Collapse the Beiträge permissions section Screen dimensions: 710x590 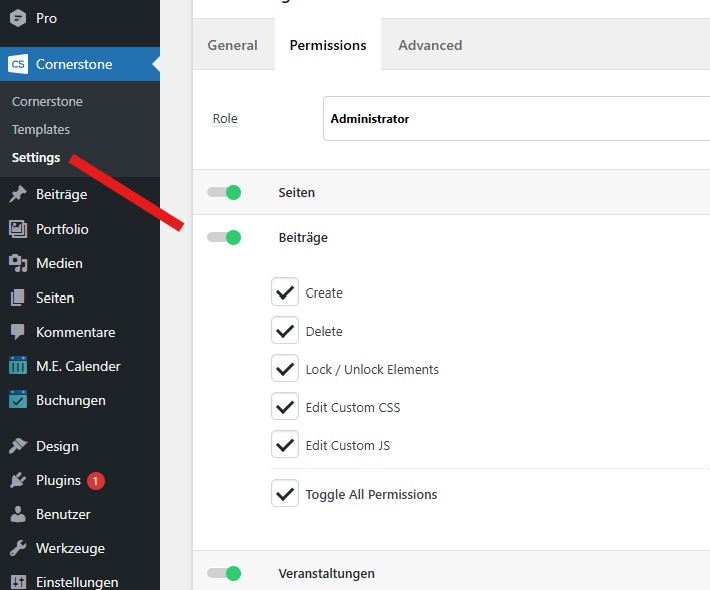tap(224, 238)
